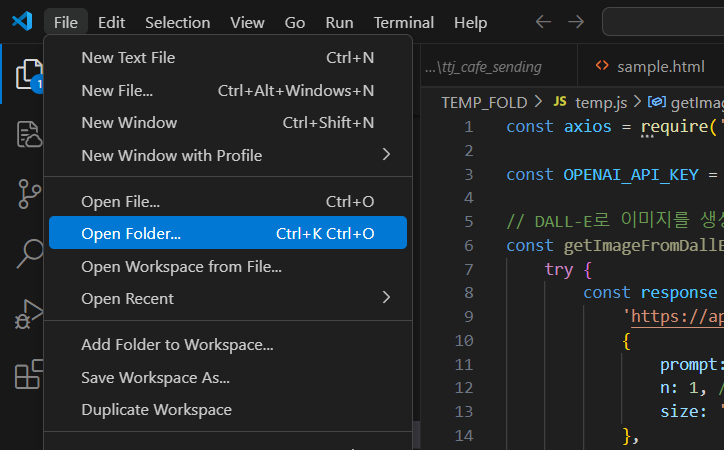Click the go forward arrow

(575, 22)
